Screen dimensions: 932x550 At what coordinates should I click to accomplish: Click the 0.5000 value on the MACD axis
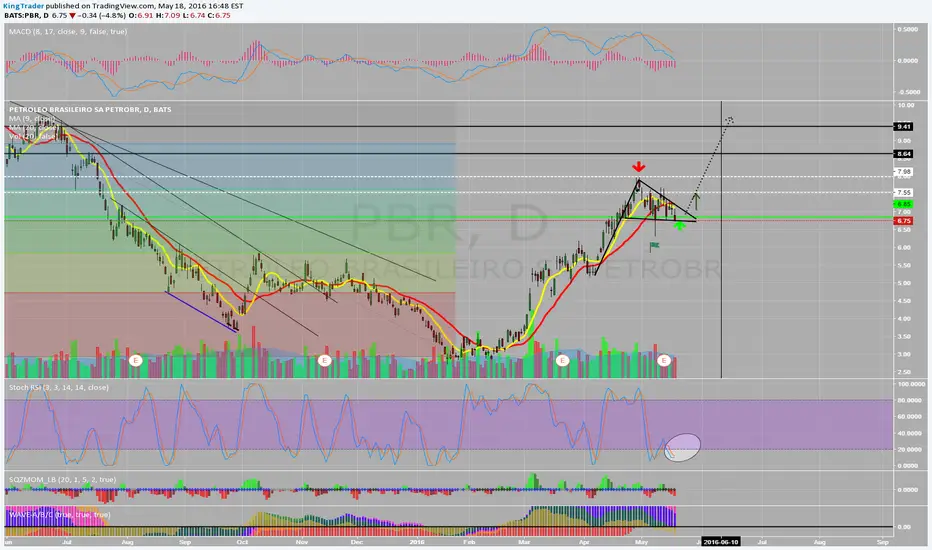tap(908, 29)
